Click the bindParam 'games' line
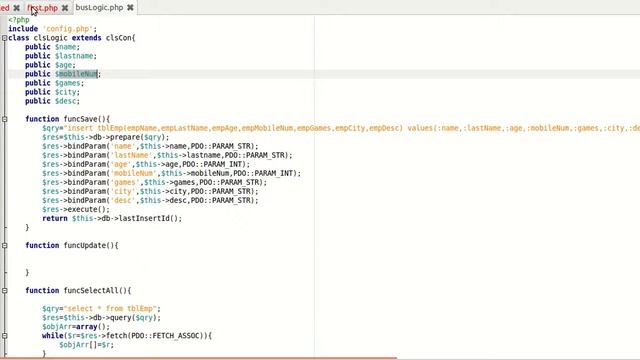The image size is (640, 360). click(154, 182)
